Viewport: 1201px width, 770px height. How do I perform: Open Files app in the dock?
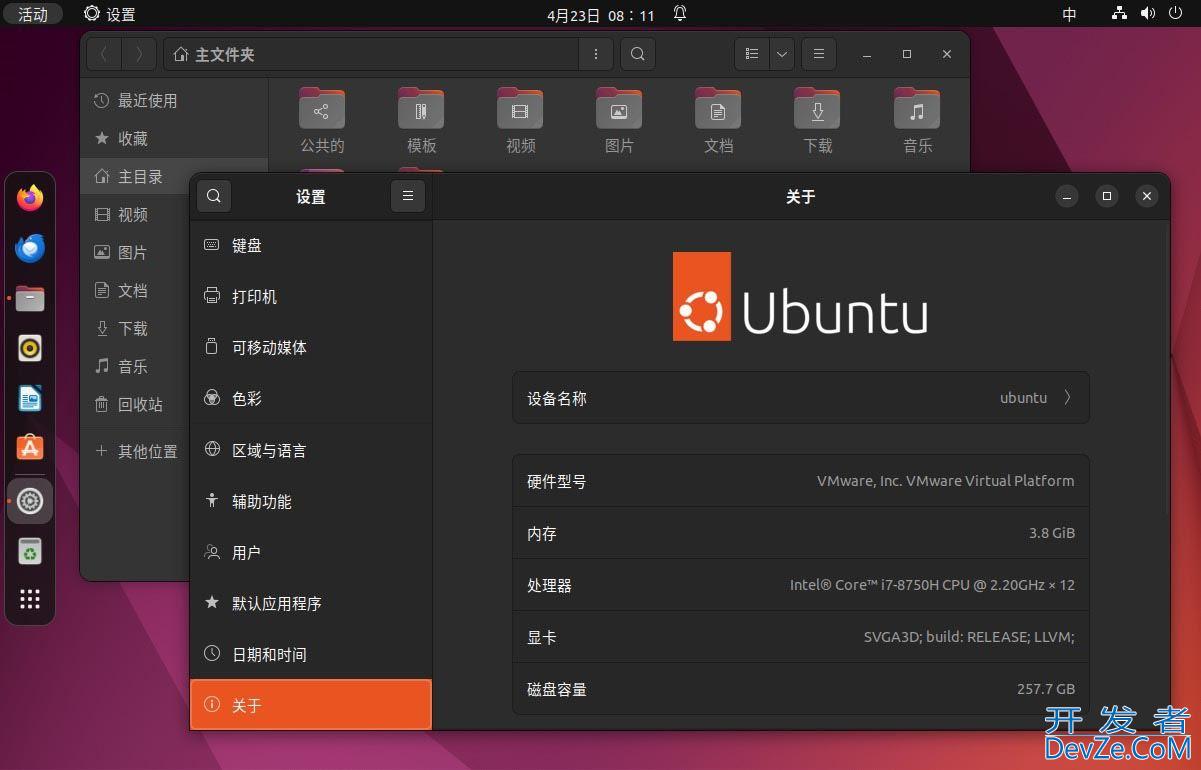click(30, 298)
